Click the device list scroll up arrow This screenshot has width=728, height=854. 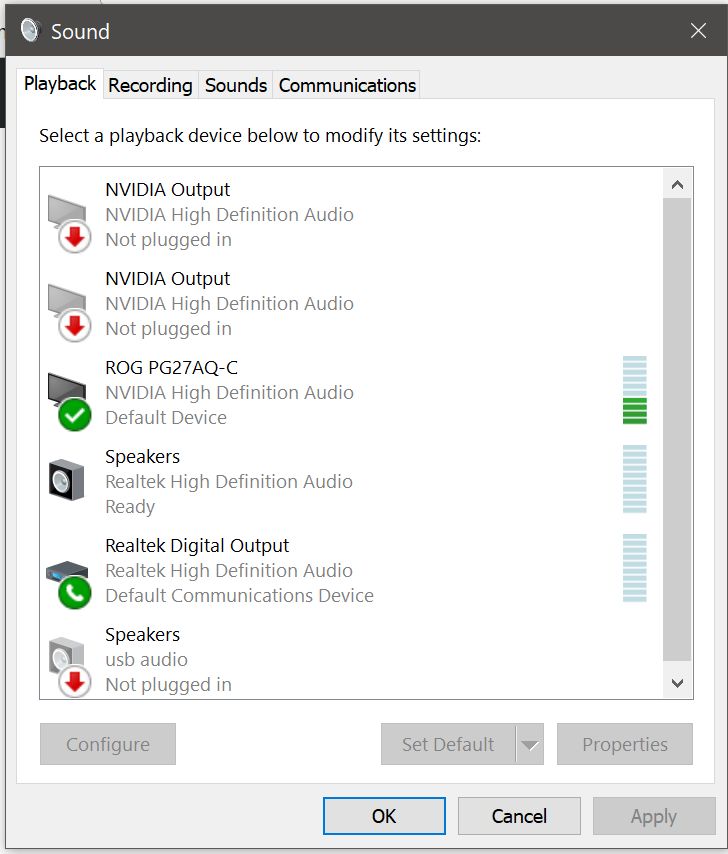coord(677,185)
